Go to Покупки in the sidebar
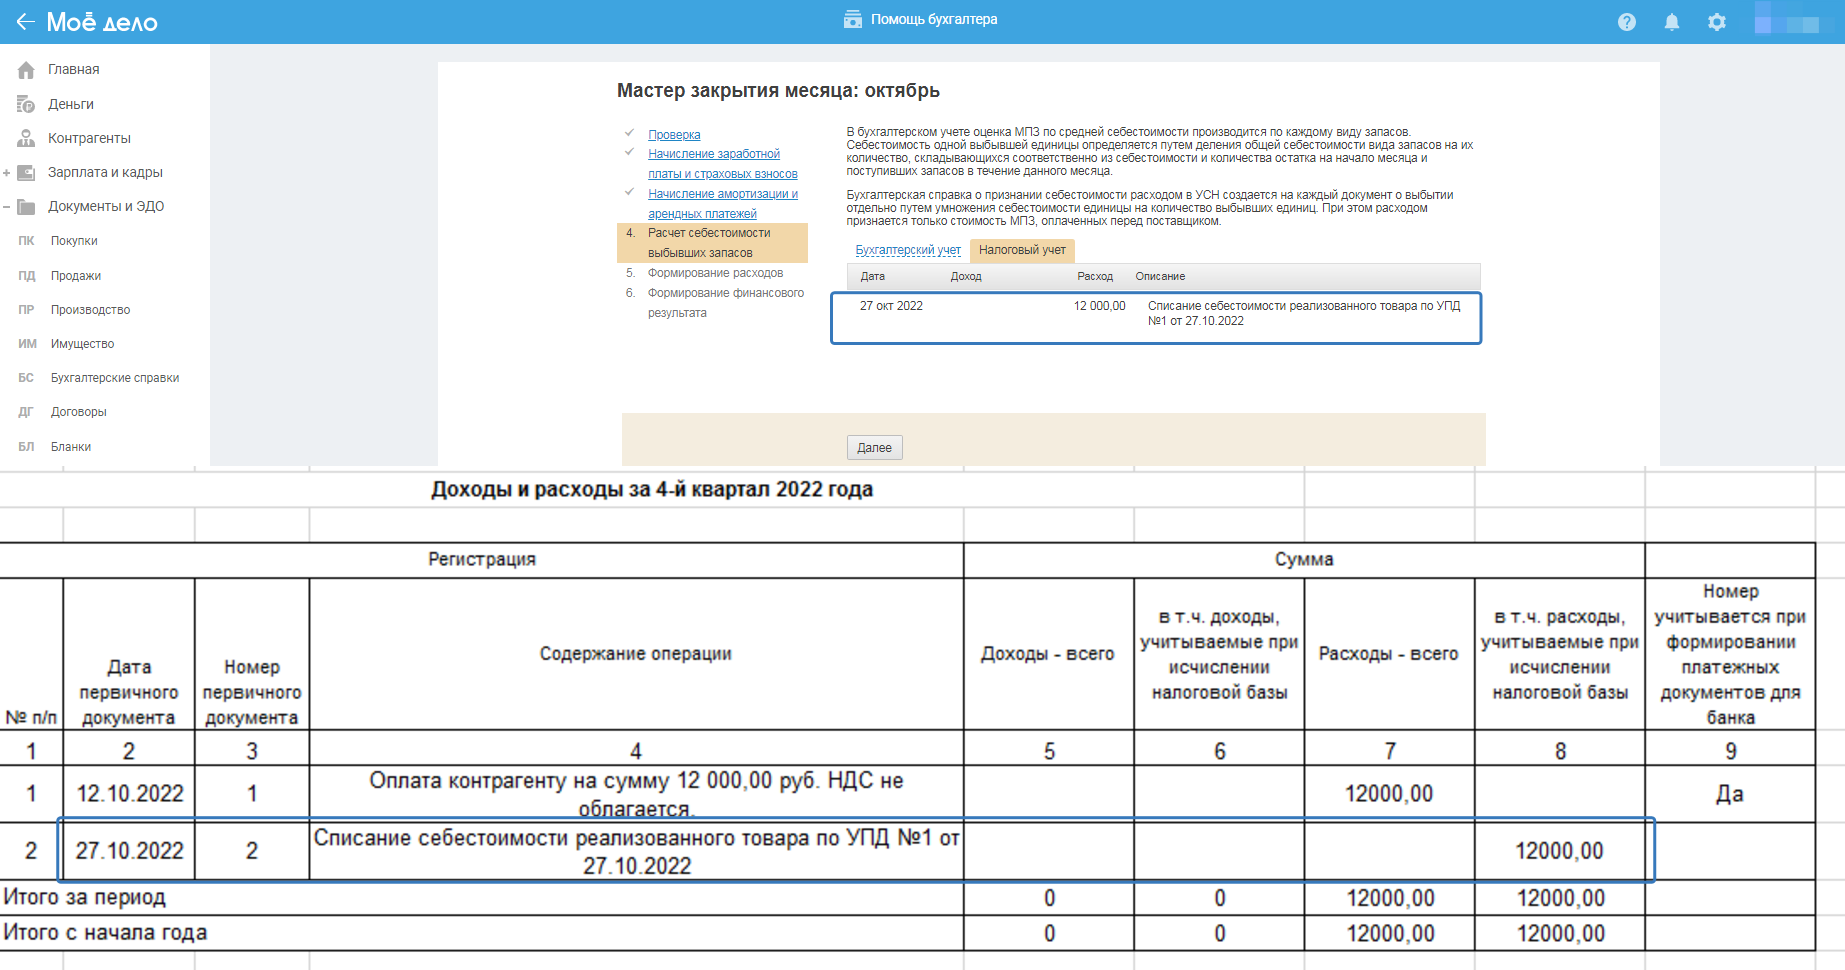The width and height of the screenshot is (1845, 970). pyautogui.click(x=74, y=241)
